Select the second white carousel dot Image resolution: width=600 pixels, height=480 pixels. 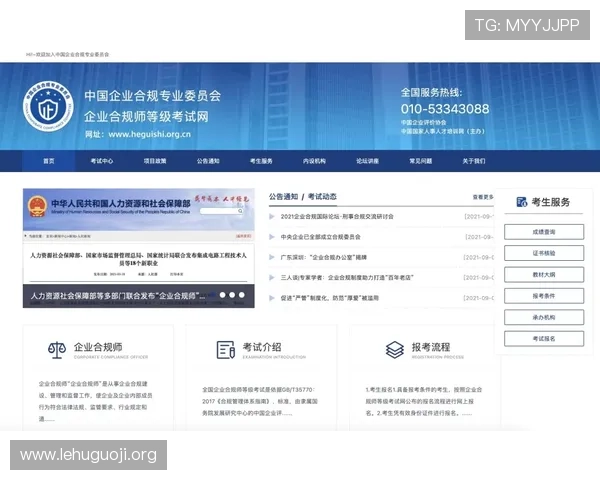pos(232,295)
